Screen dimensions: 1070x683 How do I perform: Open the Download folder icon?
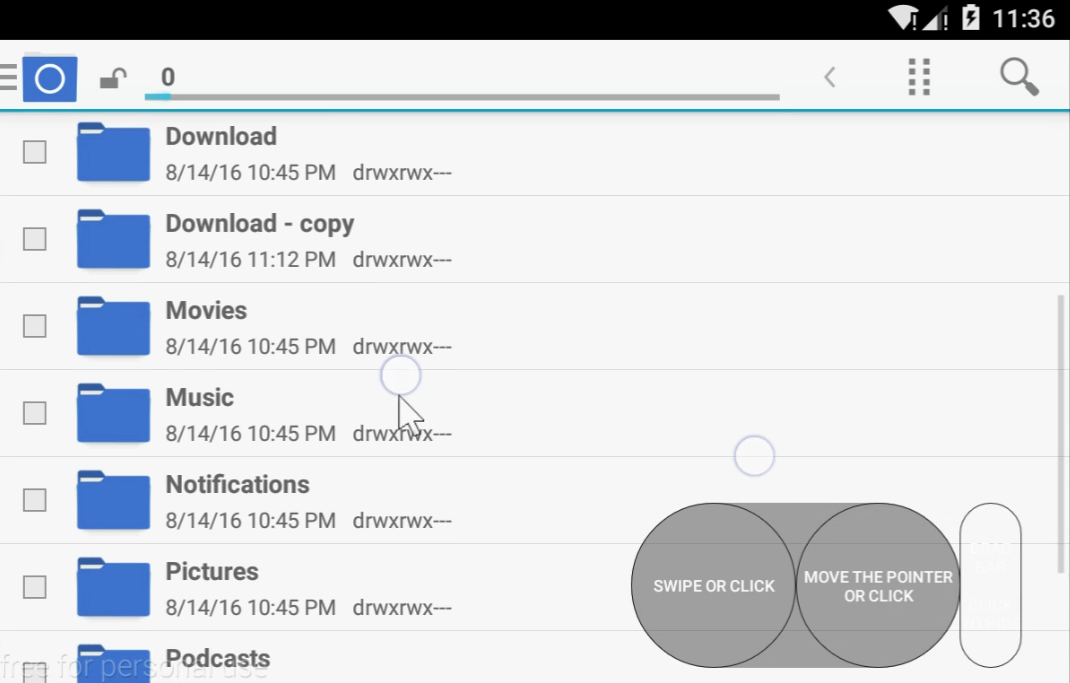113,152
